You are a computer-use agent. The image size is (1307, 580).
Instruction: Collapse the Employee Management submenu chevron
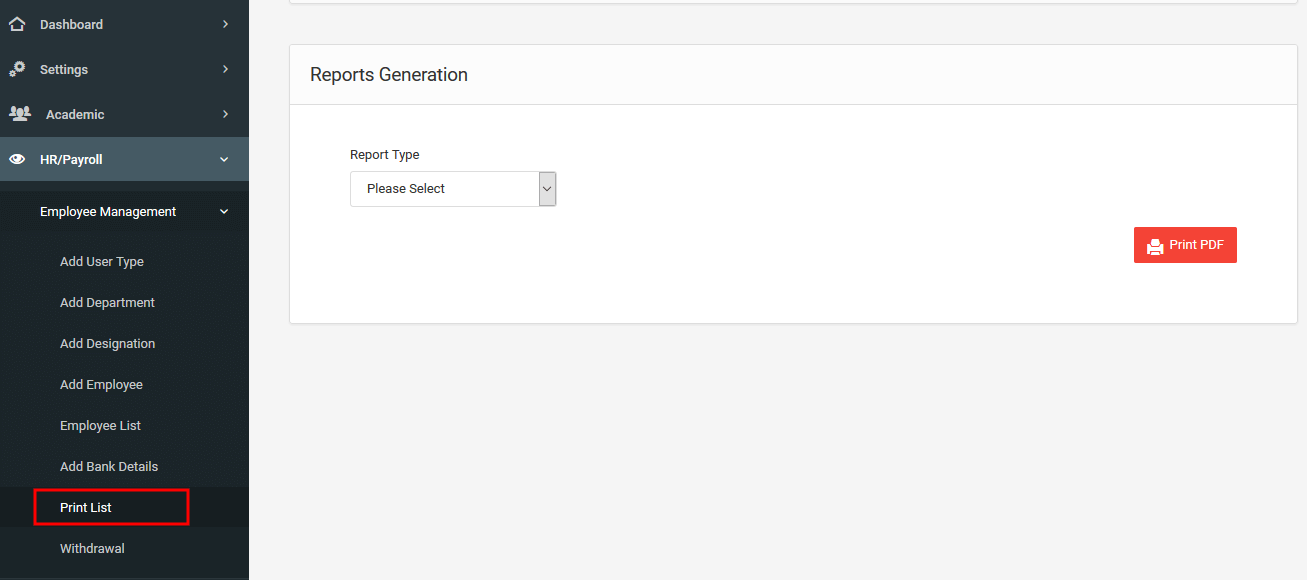(x=224, y=212)
